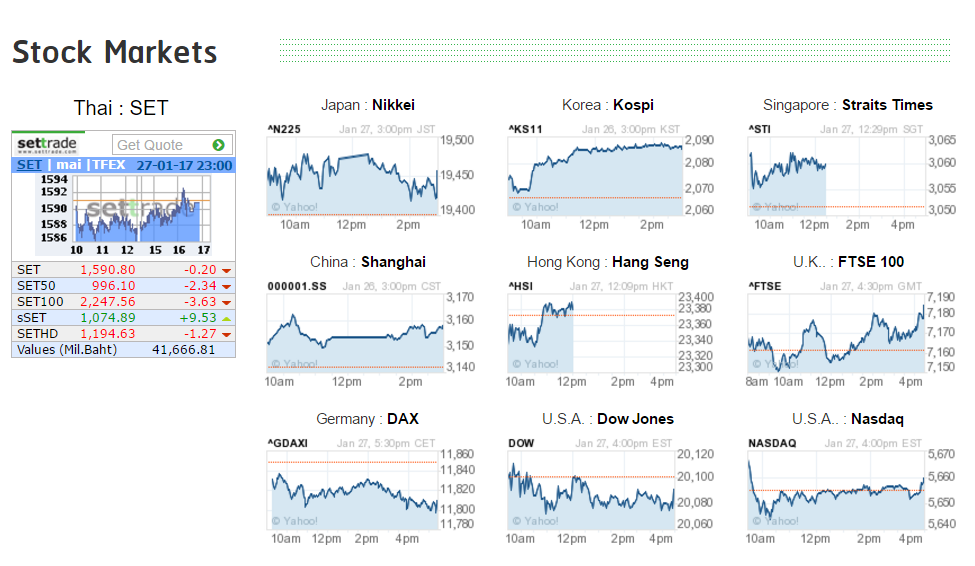Switch to the TFEX tab
This screenshot has height=566, width=975.
coord(108,165)
